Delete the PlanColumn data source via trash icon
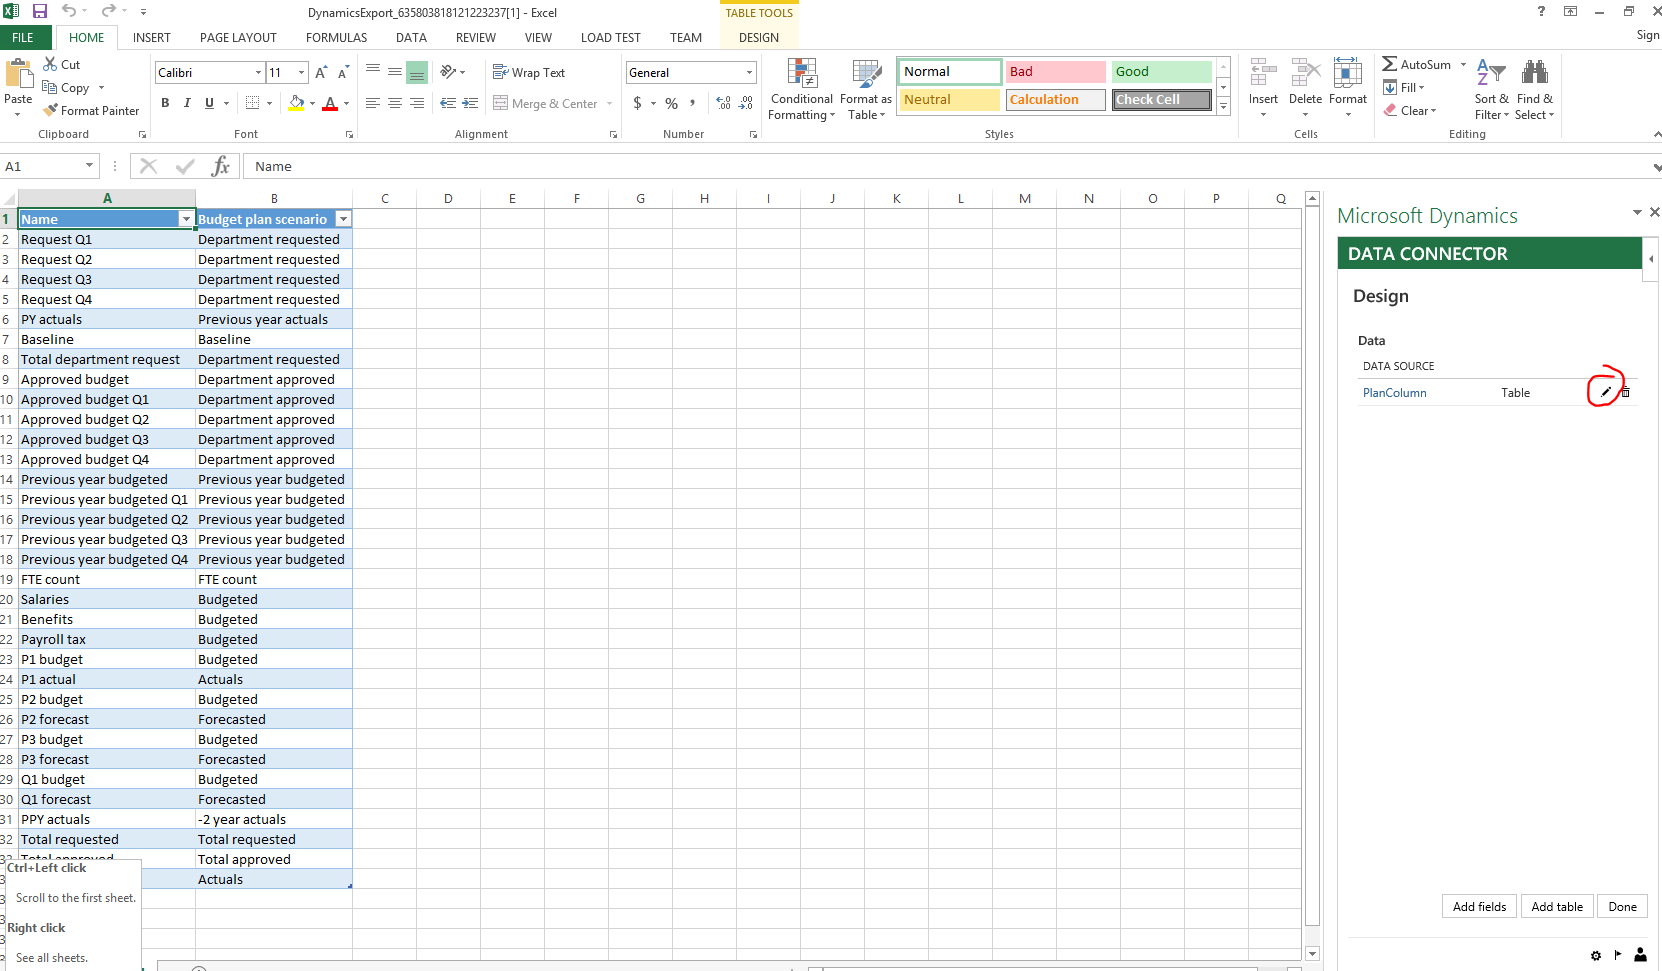The width and height of the screenshot is (1662, 971). (x=1626, y=392)
